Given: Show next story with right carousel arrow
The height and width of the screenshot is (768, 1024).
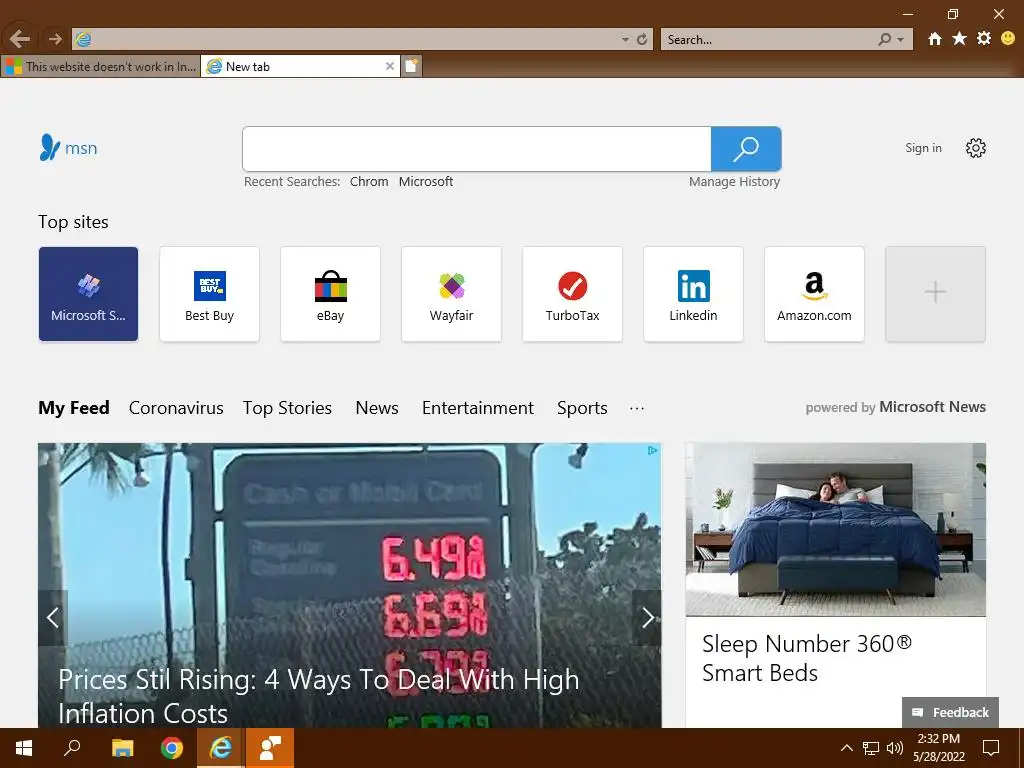Looking at the screenshot, I should pyautogui.click(x=647, y=617).
